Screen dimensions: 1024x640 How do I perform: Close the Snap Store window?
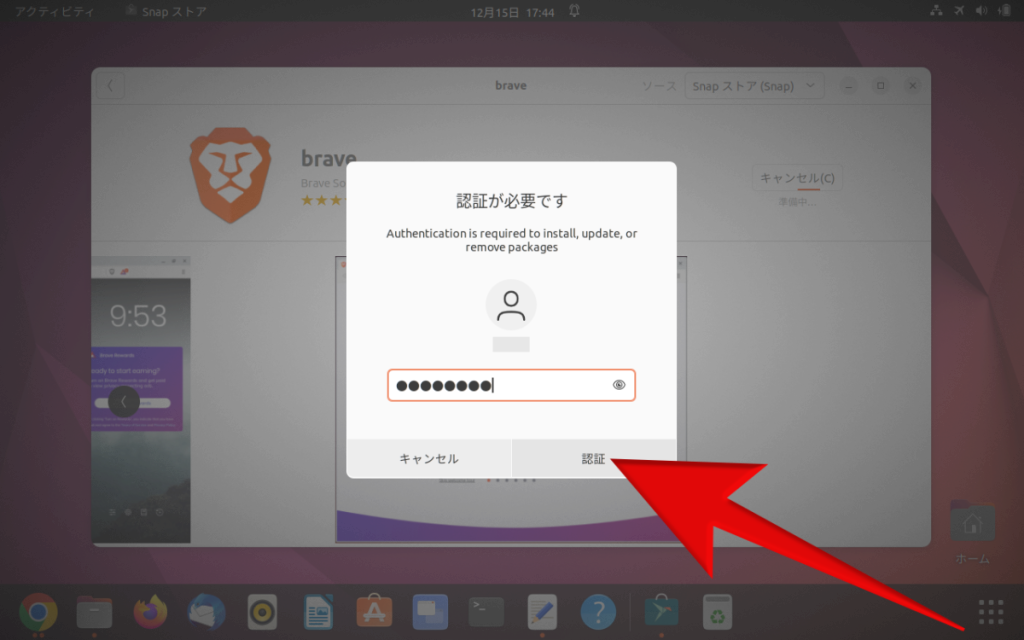click(x=912, y=86)
